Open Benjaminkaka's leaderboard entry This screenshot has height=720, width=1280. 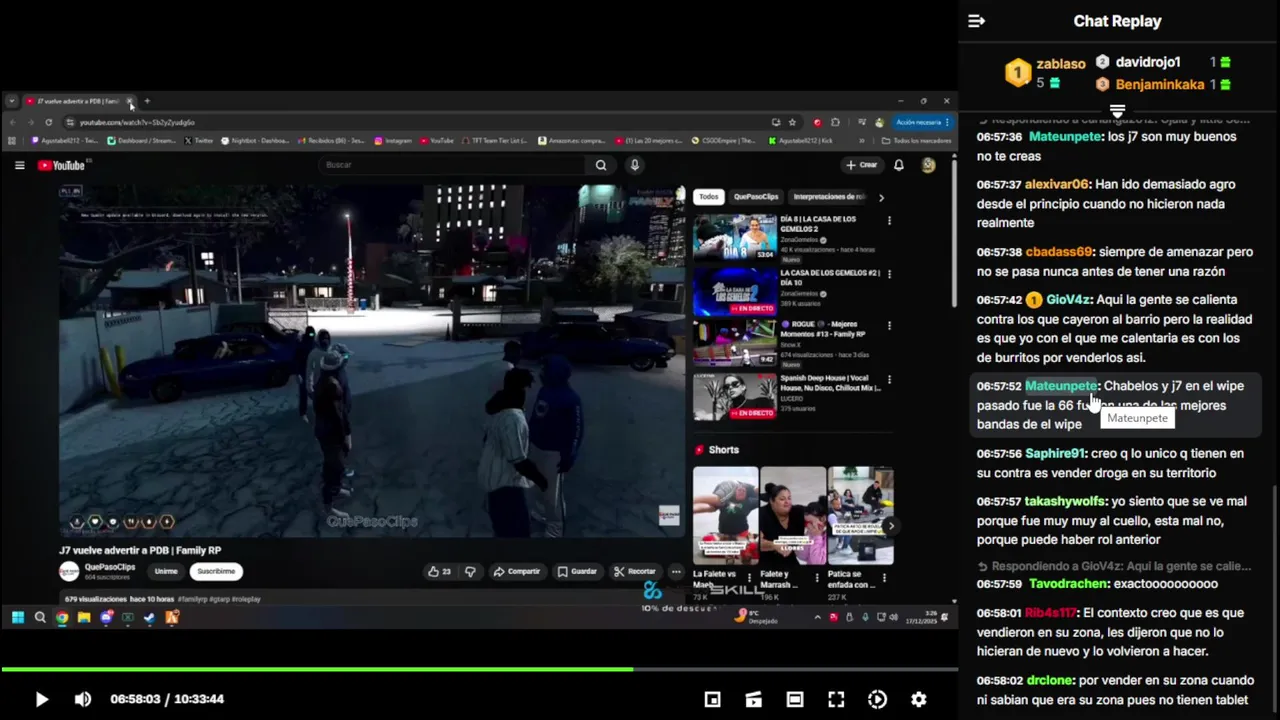[1163, 85]
